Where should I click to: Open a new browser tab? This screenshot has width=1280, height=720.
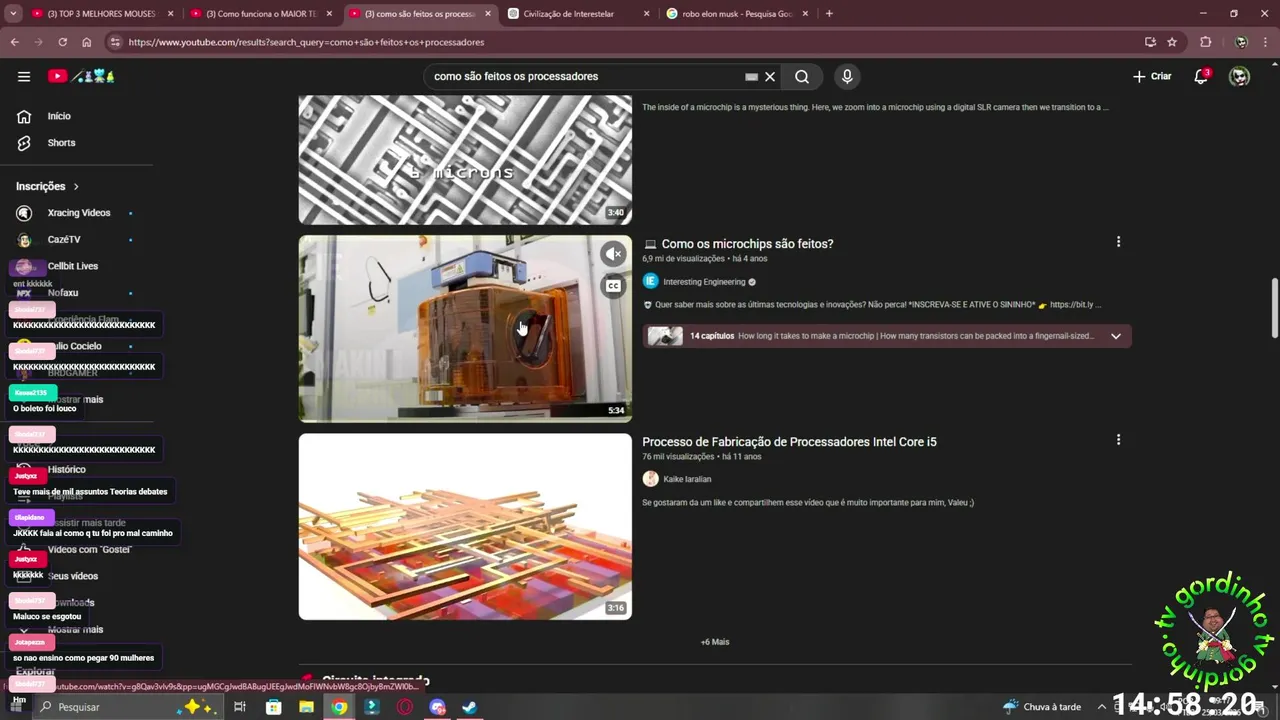pyautogui.click(x=829, y=14)
